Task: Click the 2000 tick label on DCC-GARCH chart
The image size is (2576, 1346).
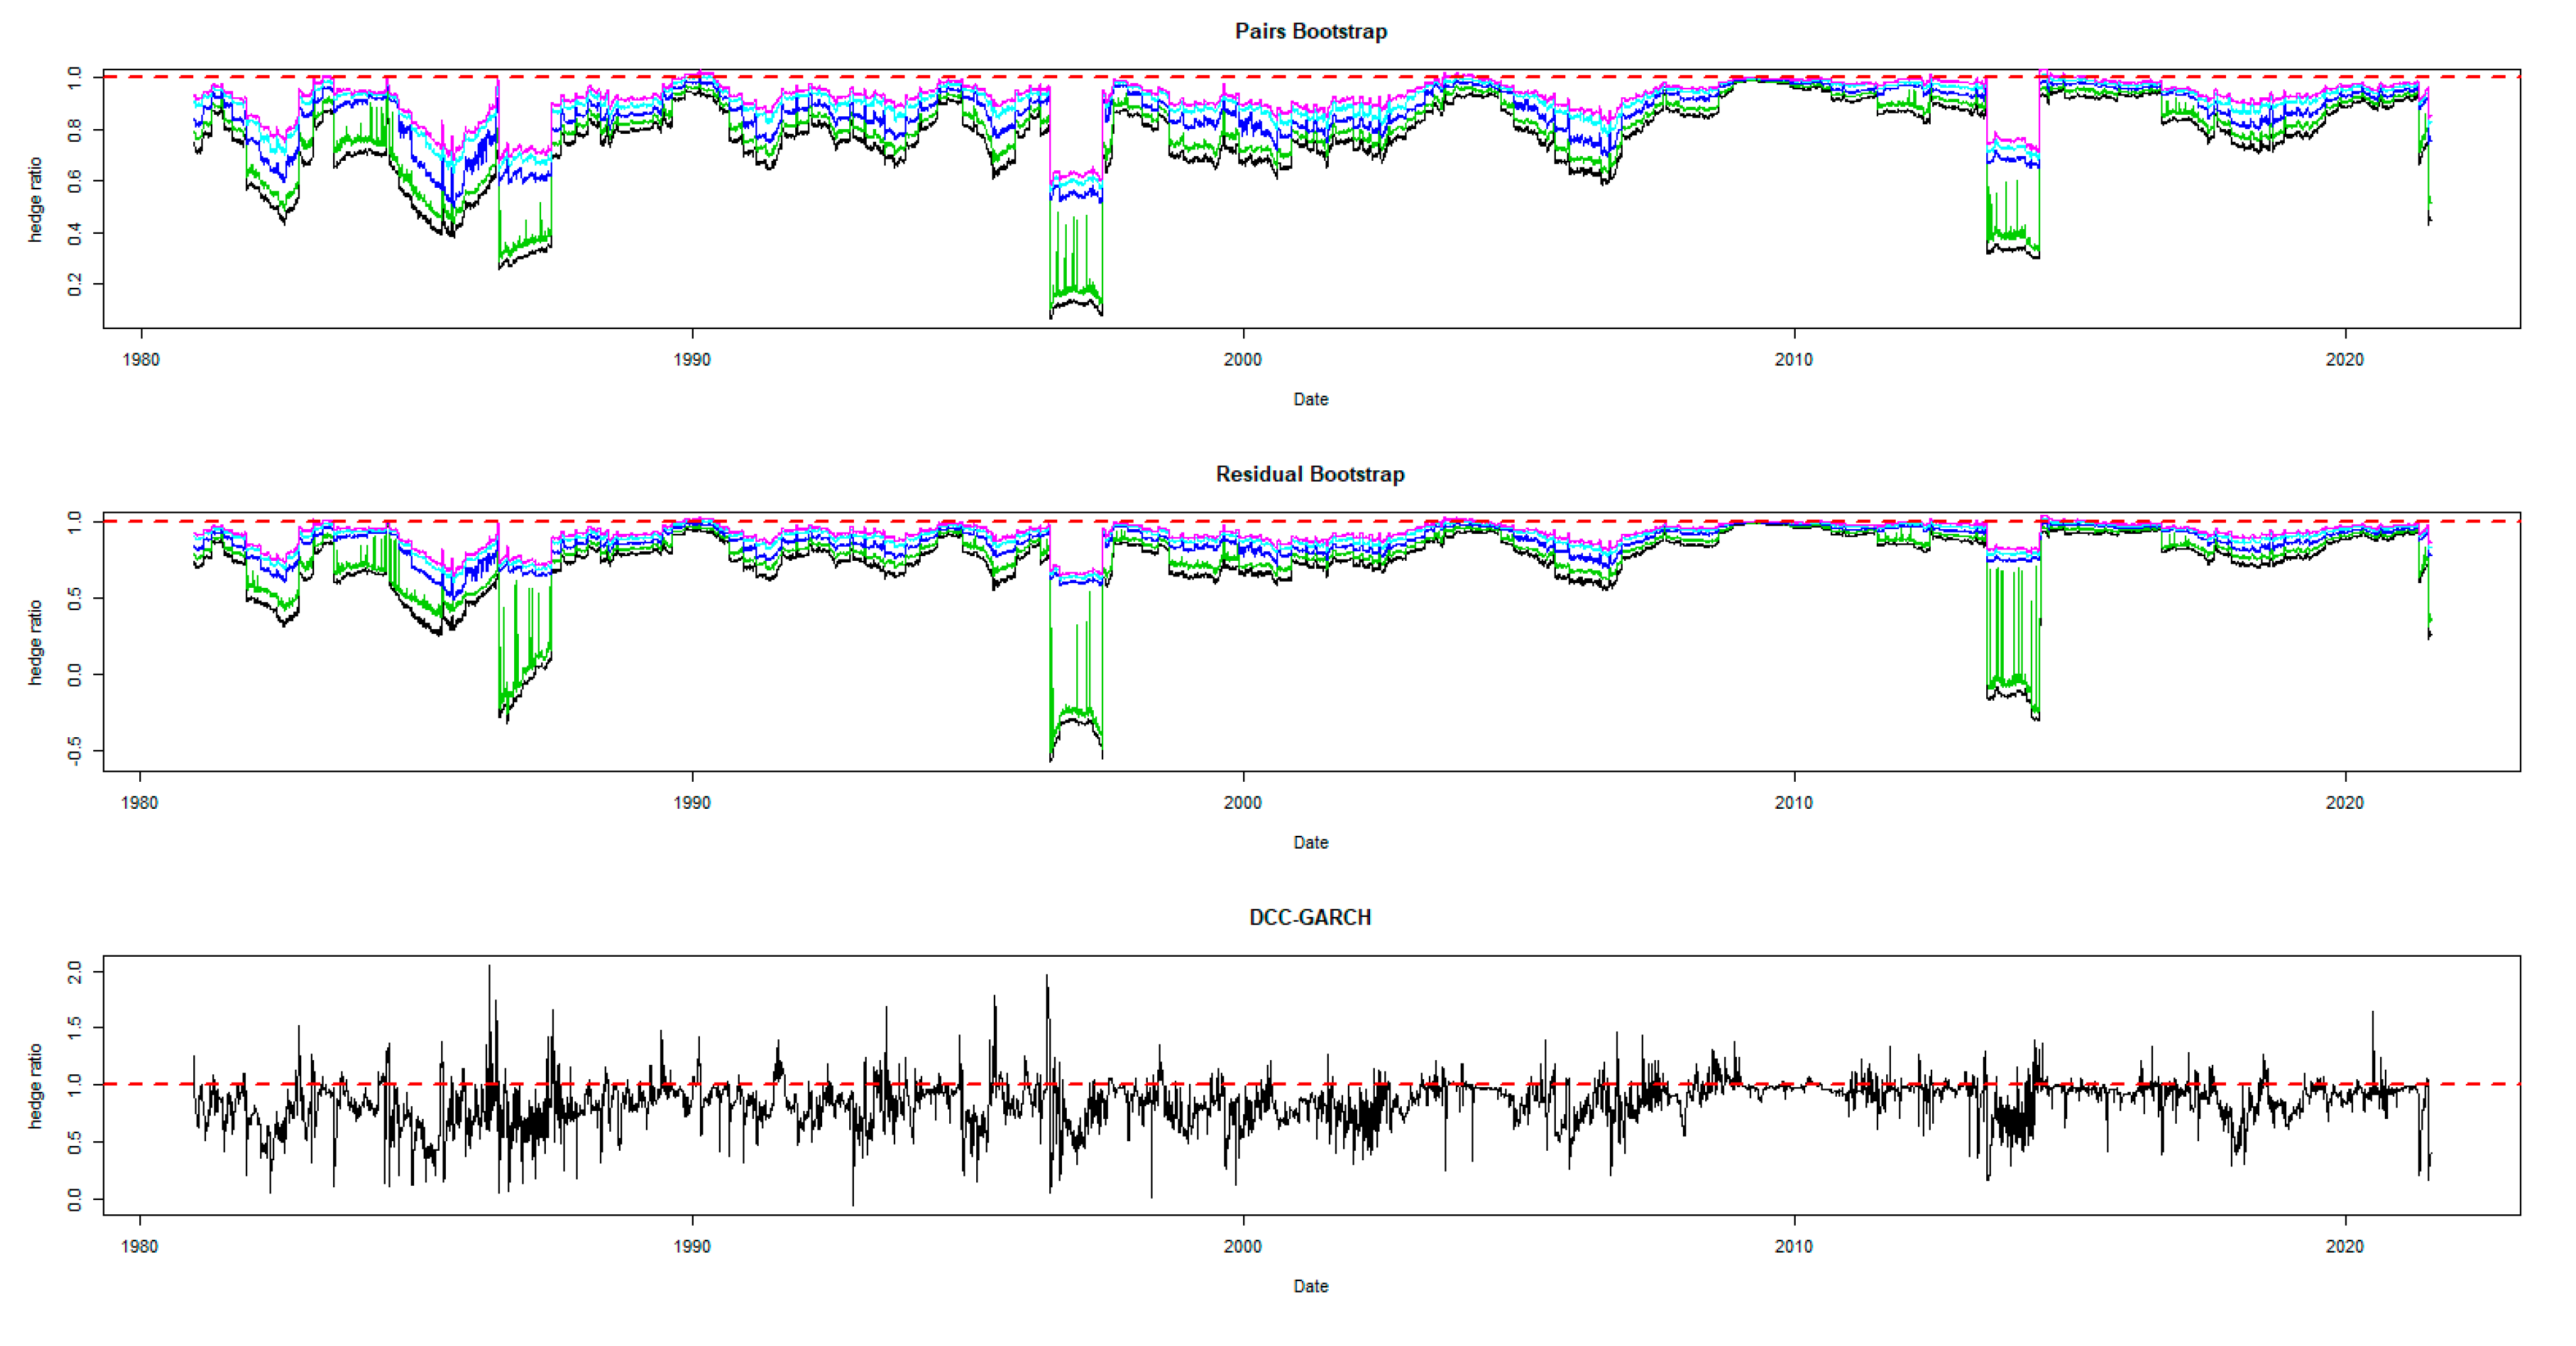Action: click(1242, 1246)
